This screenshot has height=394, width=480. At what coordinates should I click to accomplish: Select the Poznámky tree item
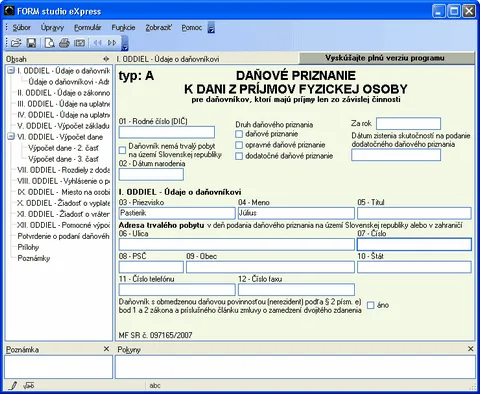[x=34, y=258]
